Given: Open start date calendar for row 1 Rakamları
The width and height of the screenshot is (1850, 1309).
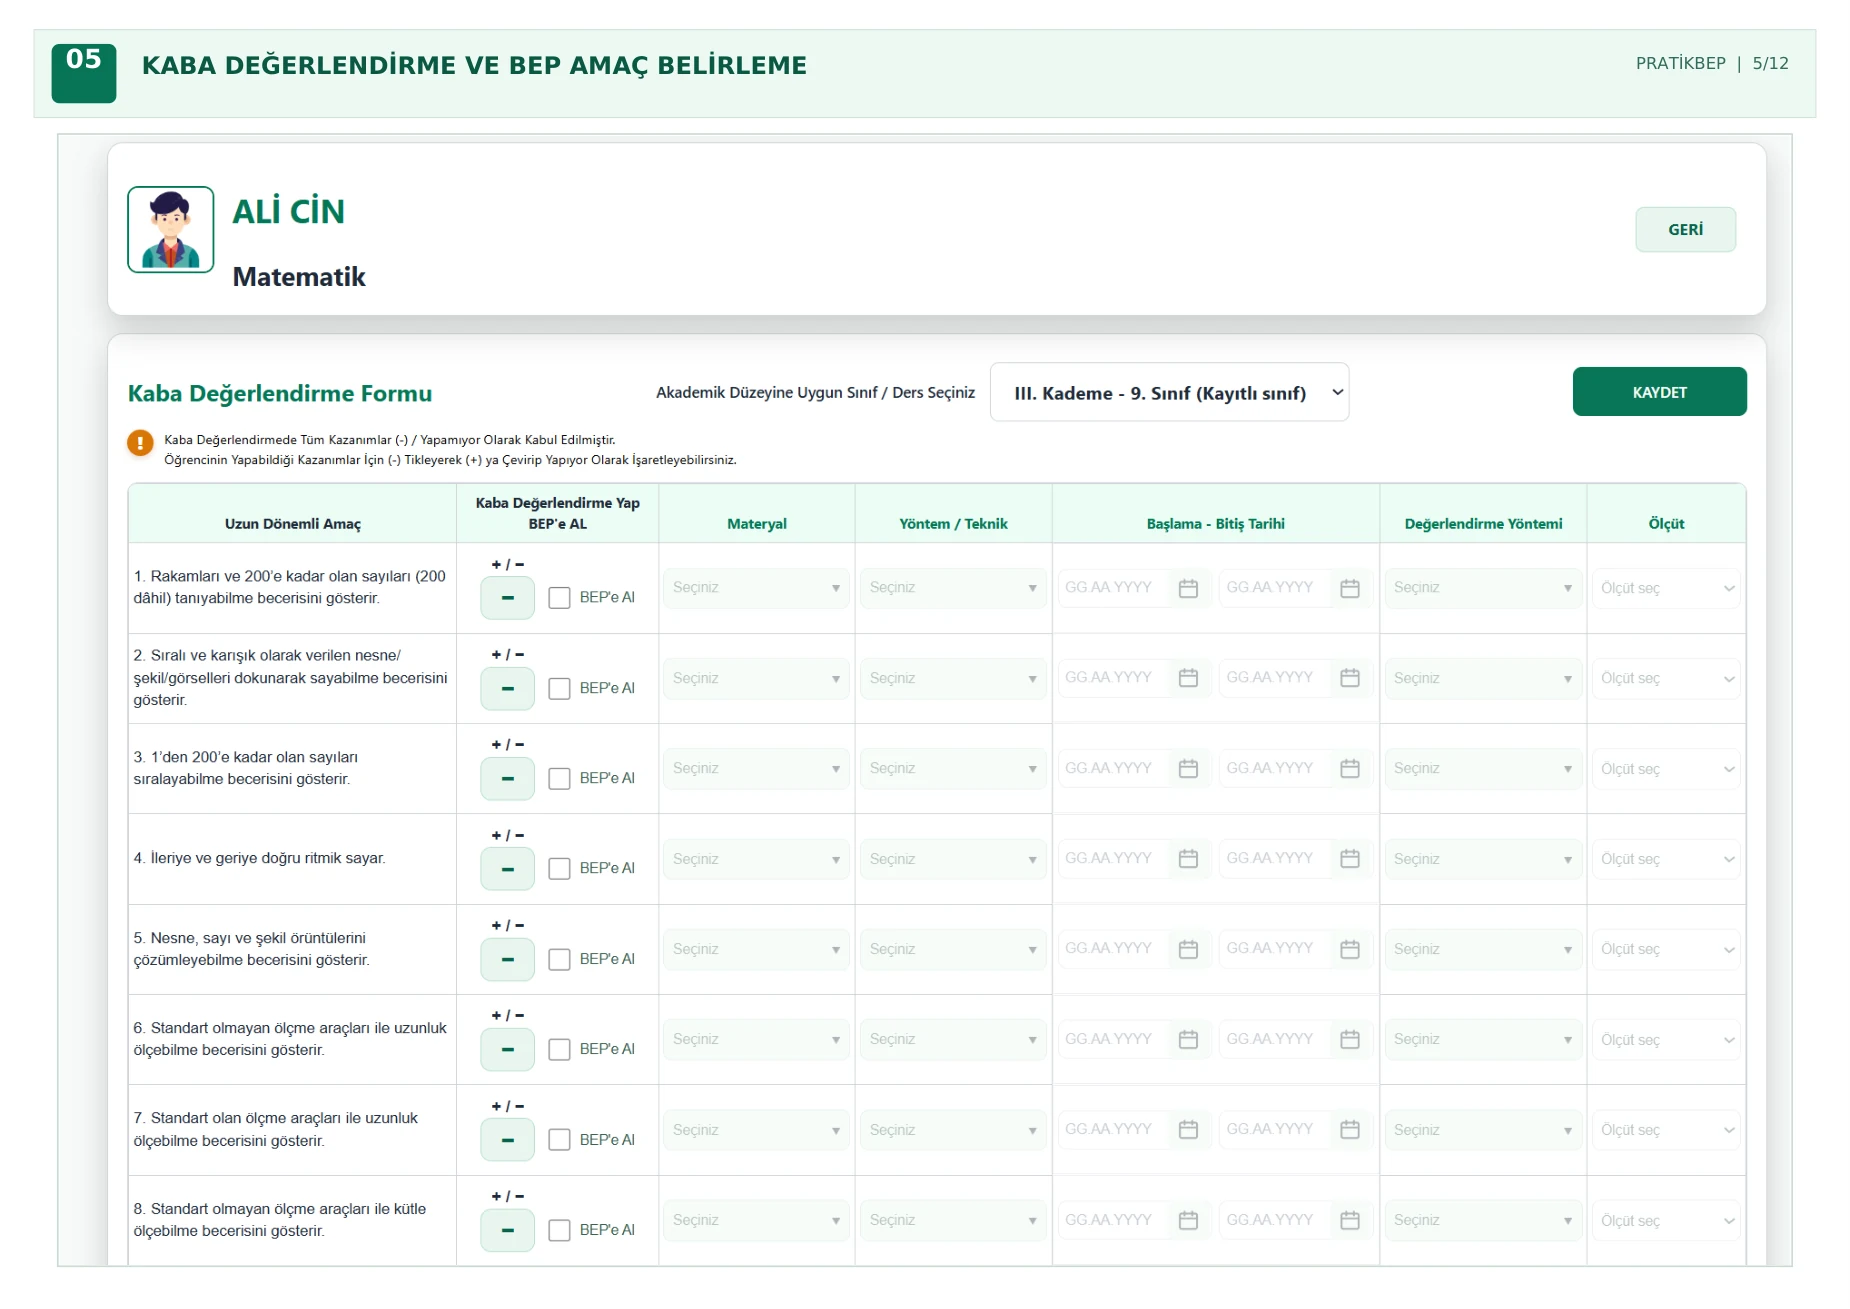Looking at the screenshot, I should click(x=1188, y=588).
